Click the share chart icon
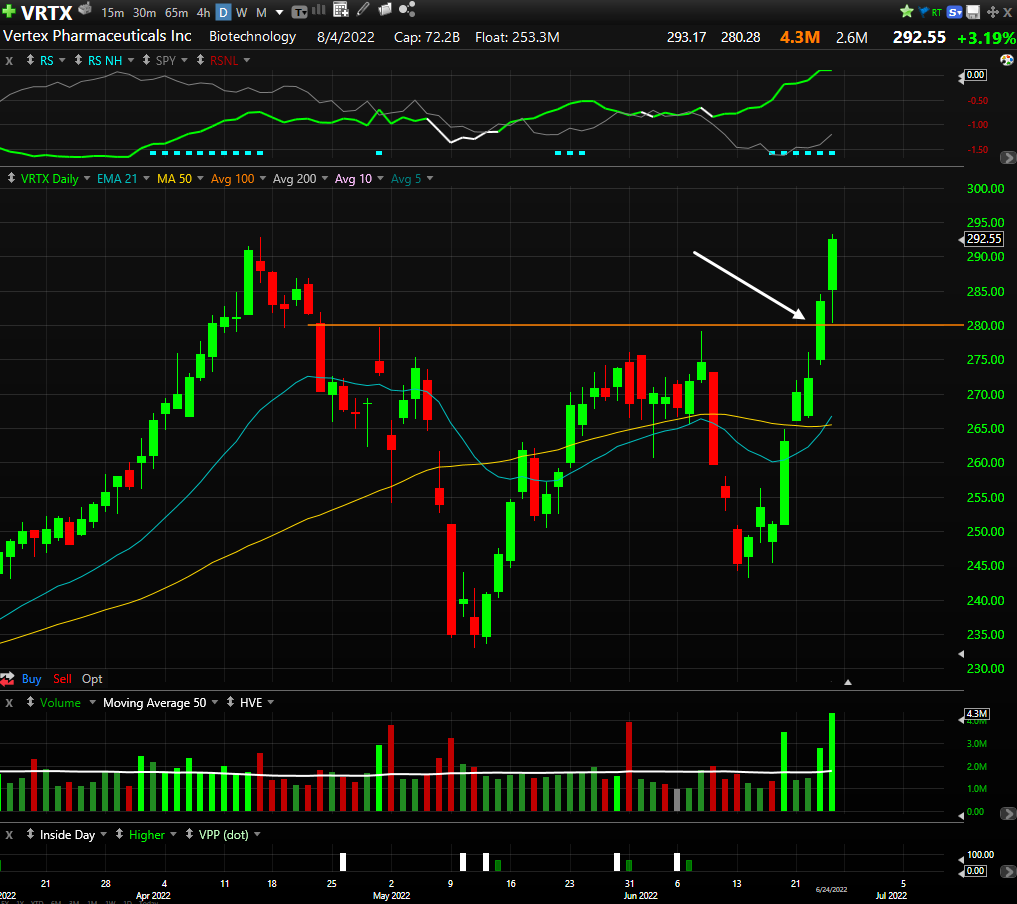 click(x=407, y=9)
